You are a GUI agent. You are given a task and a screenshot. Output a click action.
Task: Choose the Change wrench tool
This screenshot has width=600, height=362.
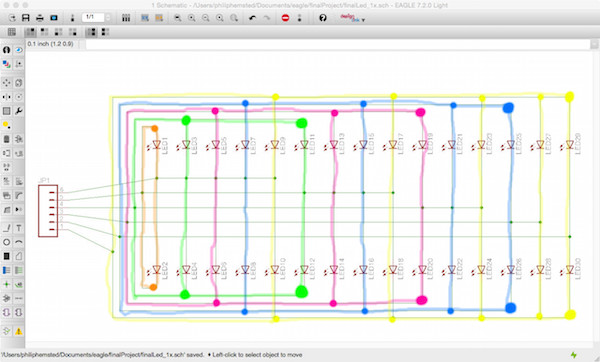19,111
